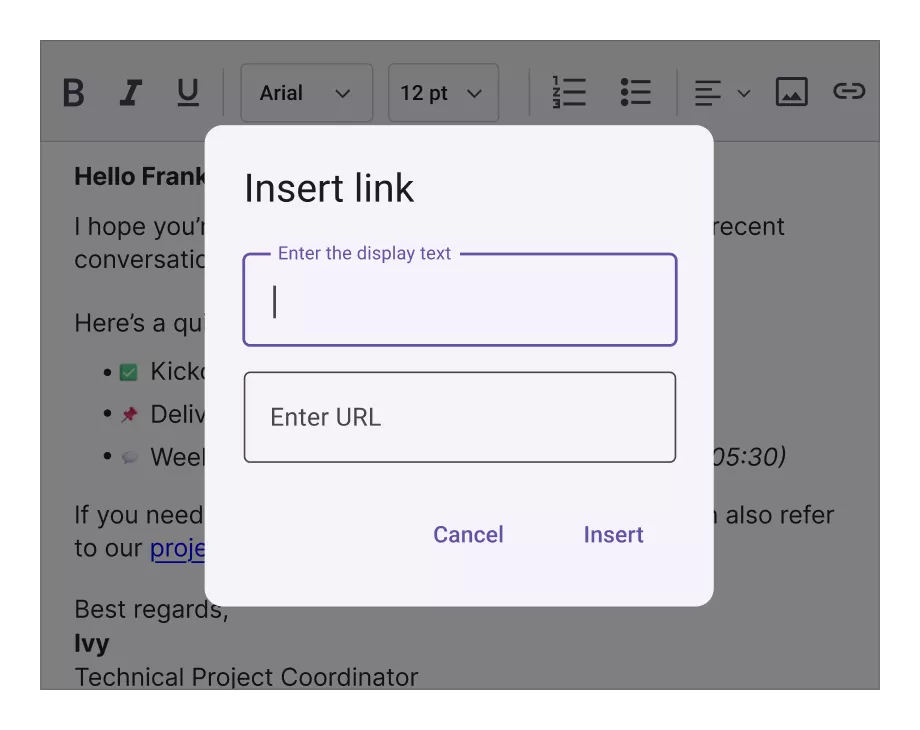Apply a numbered list
This screenshot has height=730, width=920.
coord(567,92)
